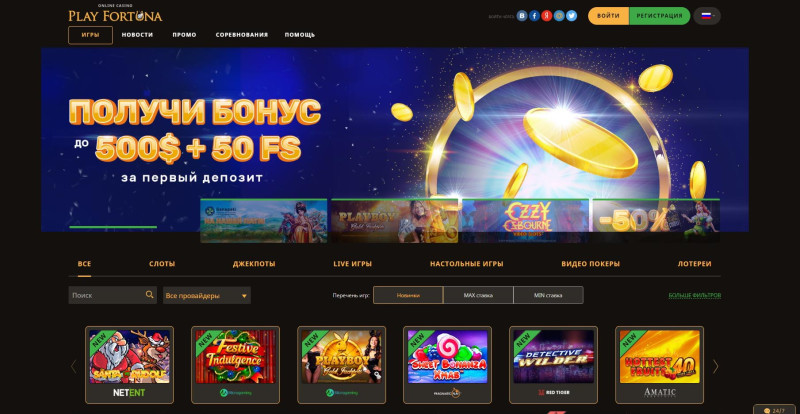Open the Sweet Bonanza Xmas game thumbnail

pos(447,364)
